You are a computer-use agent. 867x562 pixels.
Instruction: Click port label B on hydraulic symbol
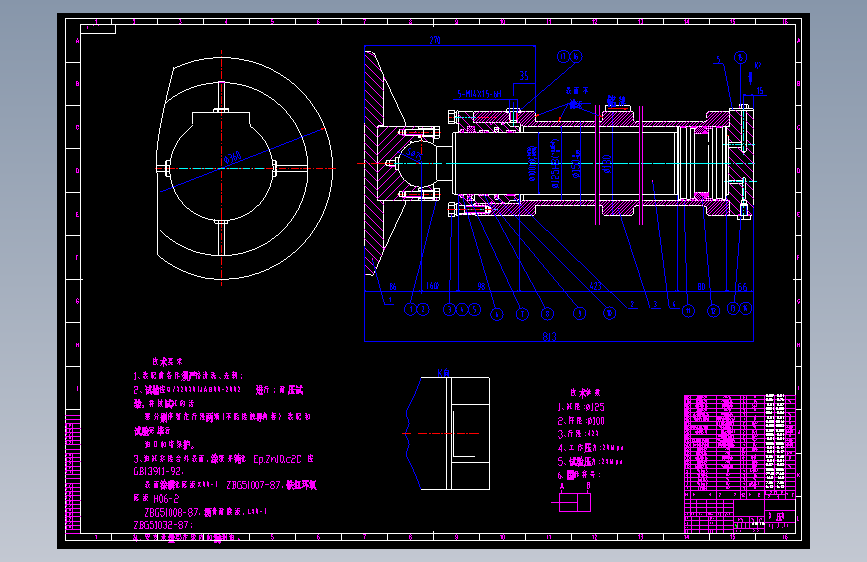click(588, 486)
